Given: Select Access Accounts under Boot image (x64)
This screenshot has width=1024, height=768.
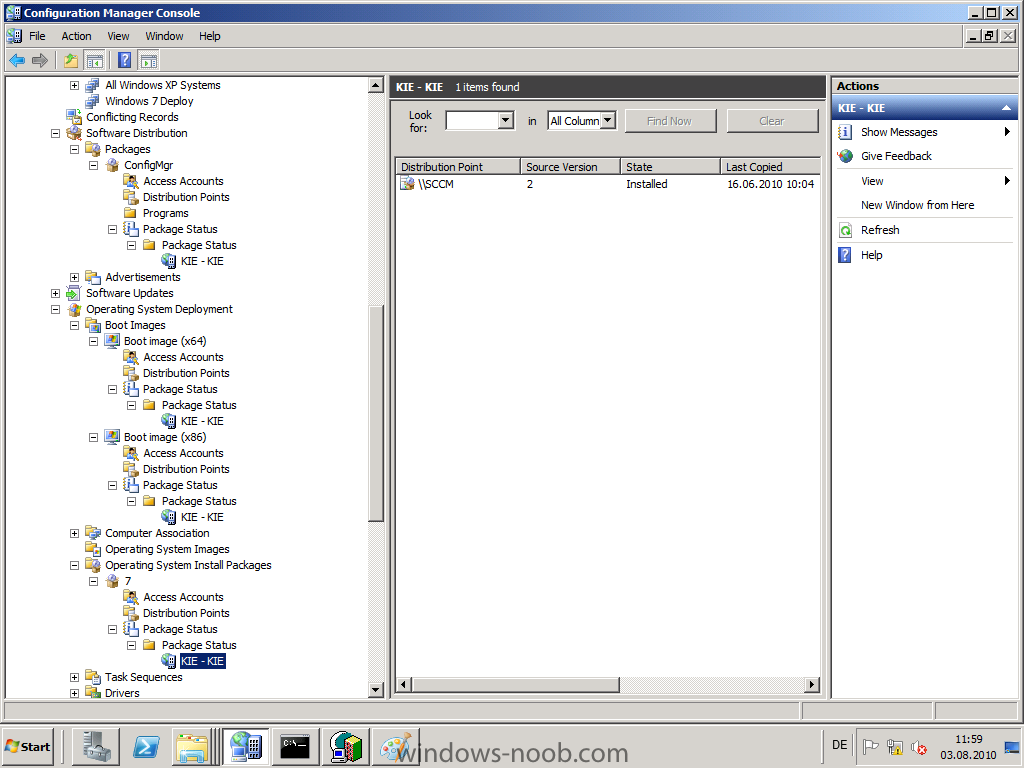Looking at the screenshot, I should (x=184, y=357).
